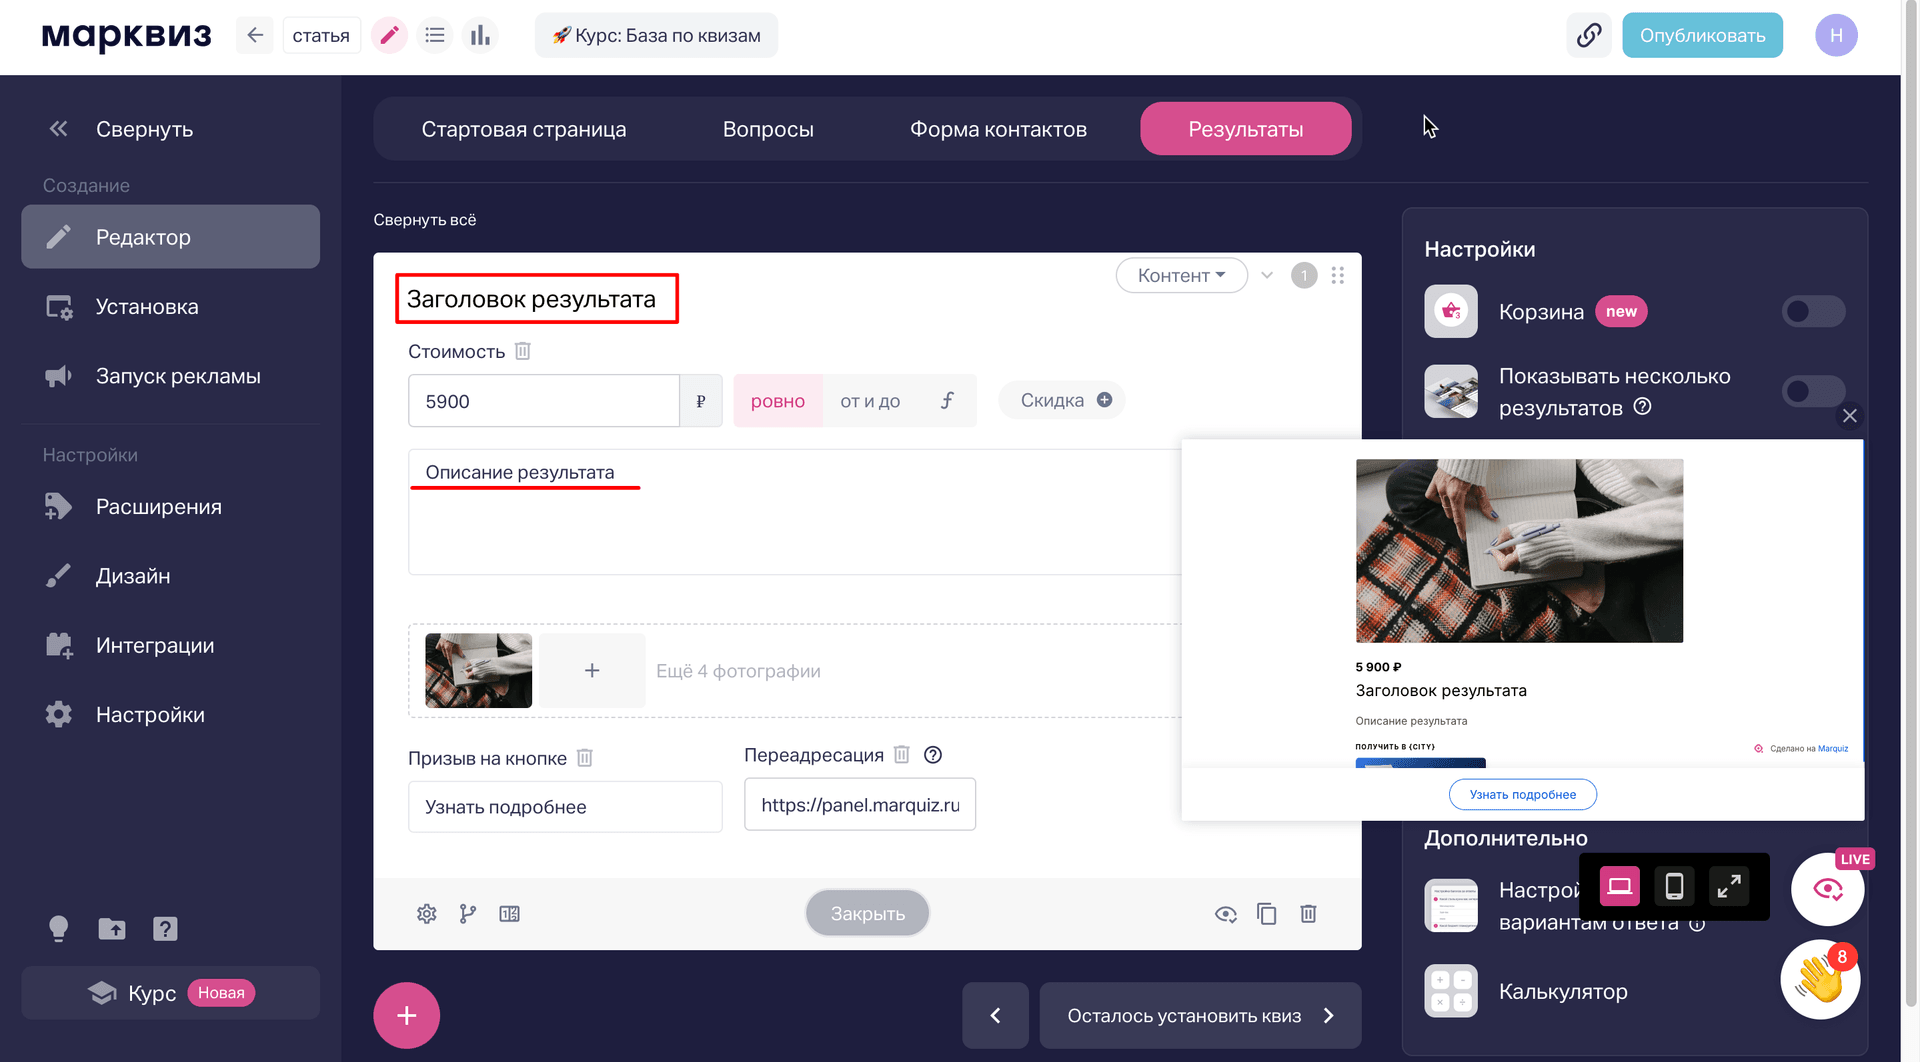This screenshot has height=1062, width=1920.
Task: Select от и до price mode
Action: tap(870, 401)
